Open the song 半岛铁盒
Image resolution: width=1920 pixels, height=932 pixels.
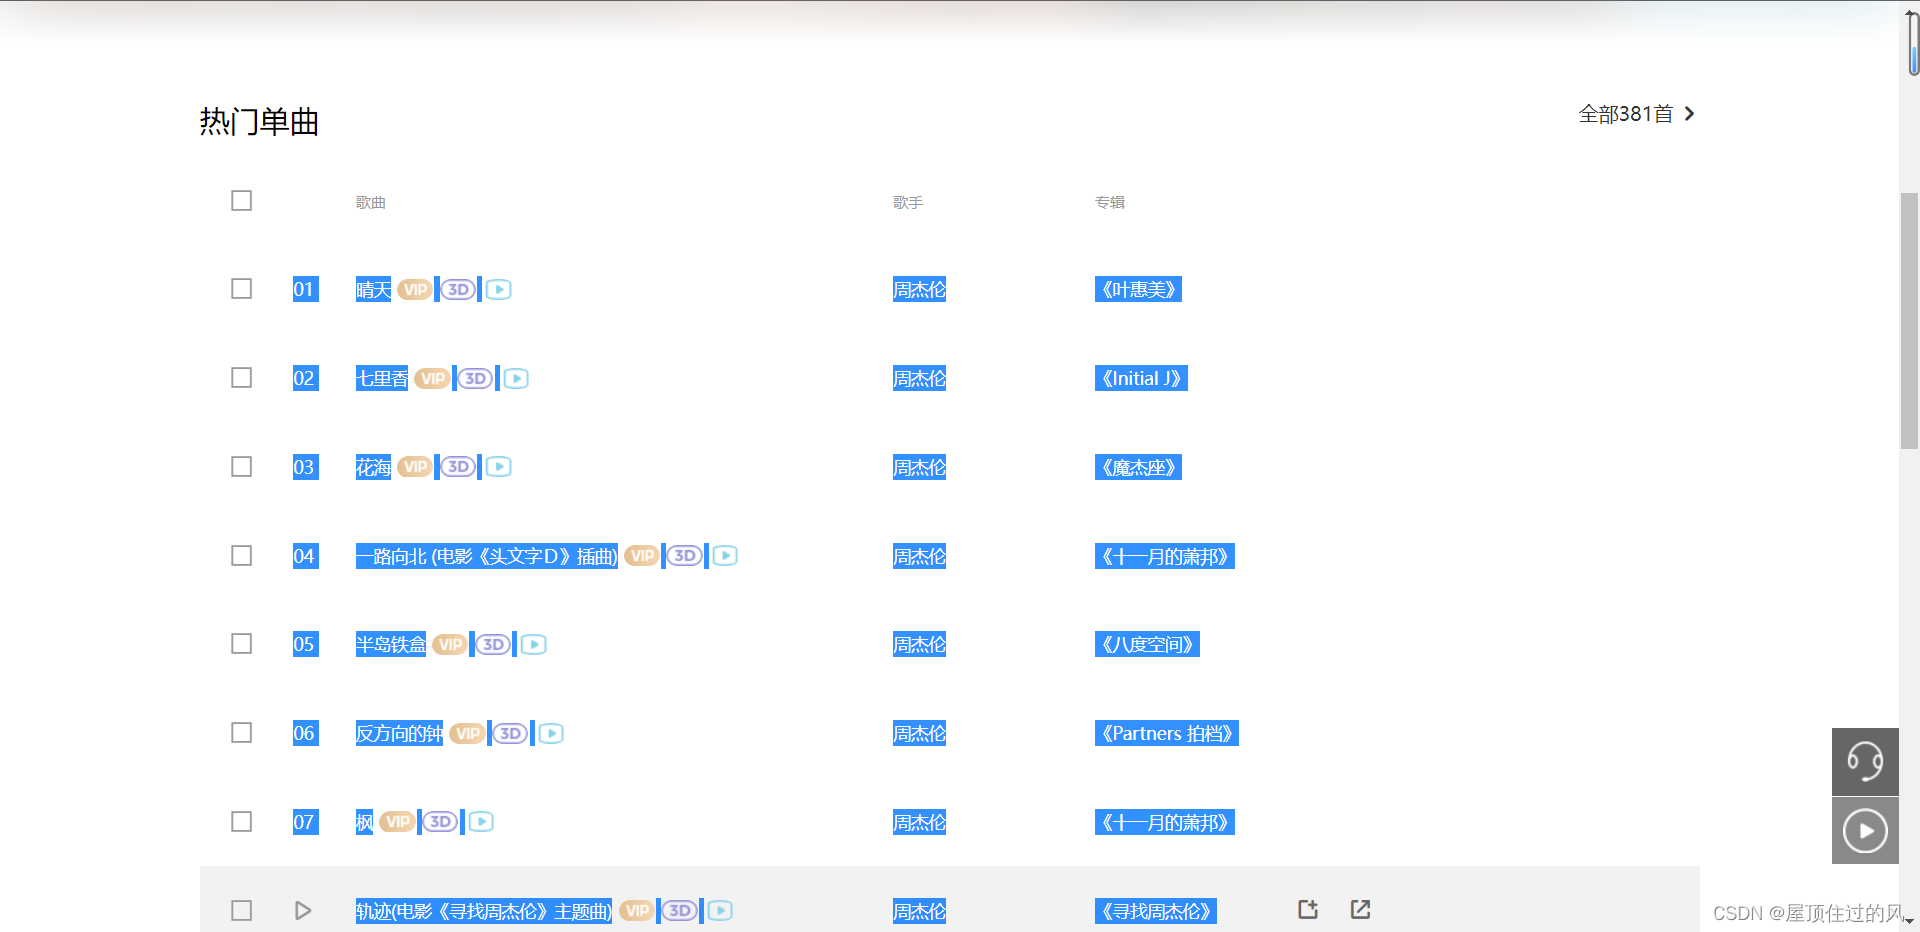click(391, 645)
